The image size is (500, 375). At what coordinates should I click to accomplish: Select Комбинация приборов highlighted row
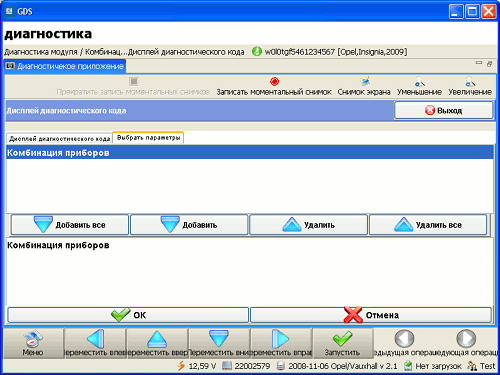click(250, 153)
